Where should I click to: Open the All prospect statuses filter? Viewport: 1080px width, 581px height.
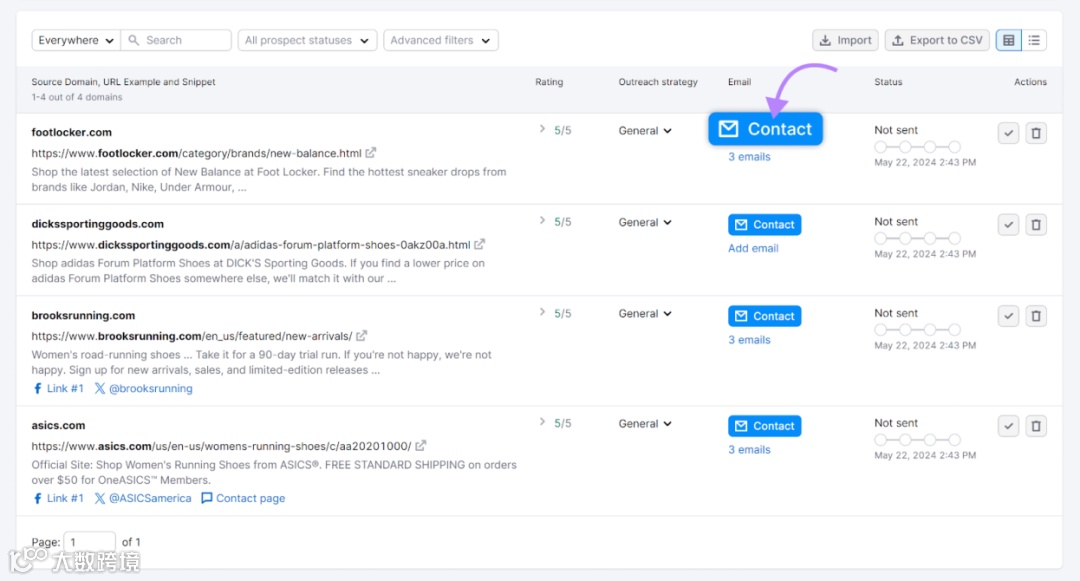click(x=307, y=41)
